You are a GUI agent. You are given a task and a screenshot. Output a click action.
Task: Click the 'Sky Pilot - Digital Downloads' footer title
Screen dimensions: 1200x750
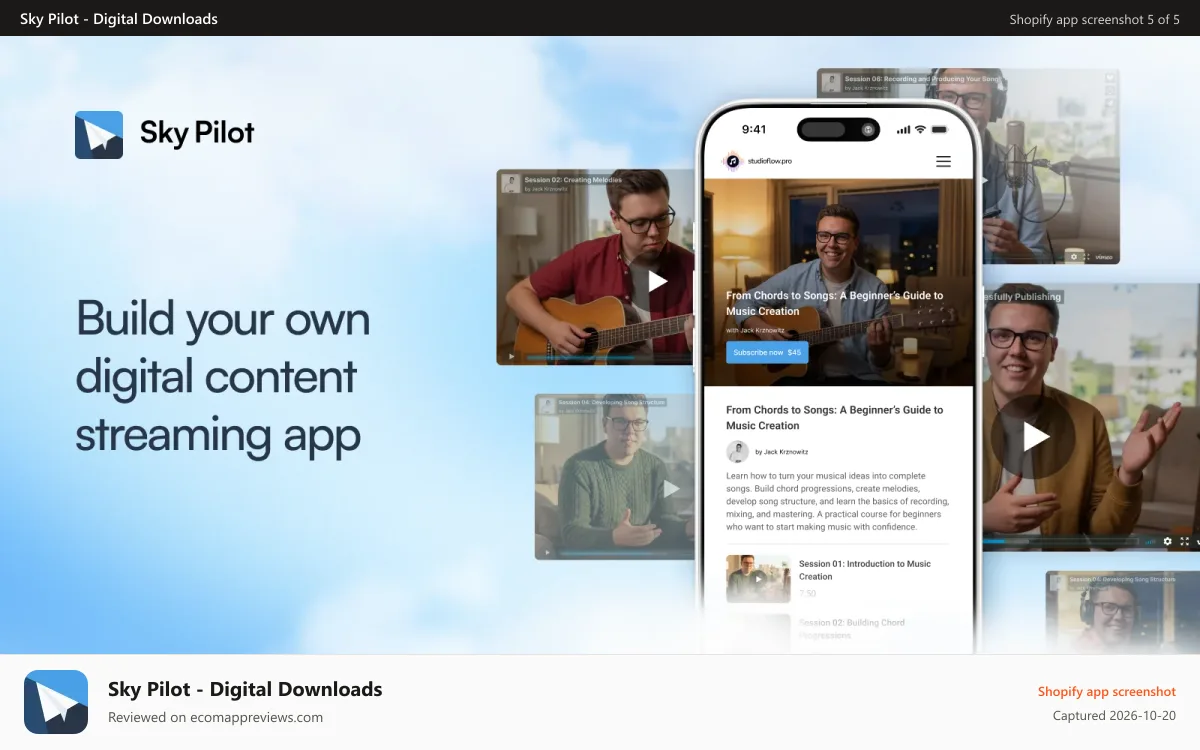(245, 689)
